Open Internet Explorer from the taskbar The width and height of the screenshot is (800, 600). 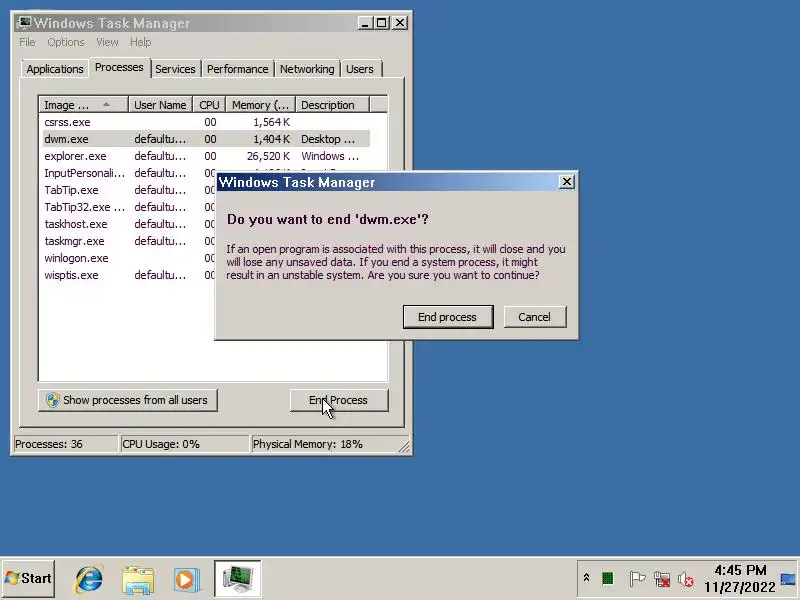tap(89, 579)
